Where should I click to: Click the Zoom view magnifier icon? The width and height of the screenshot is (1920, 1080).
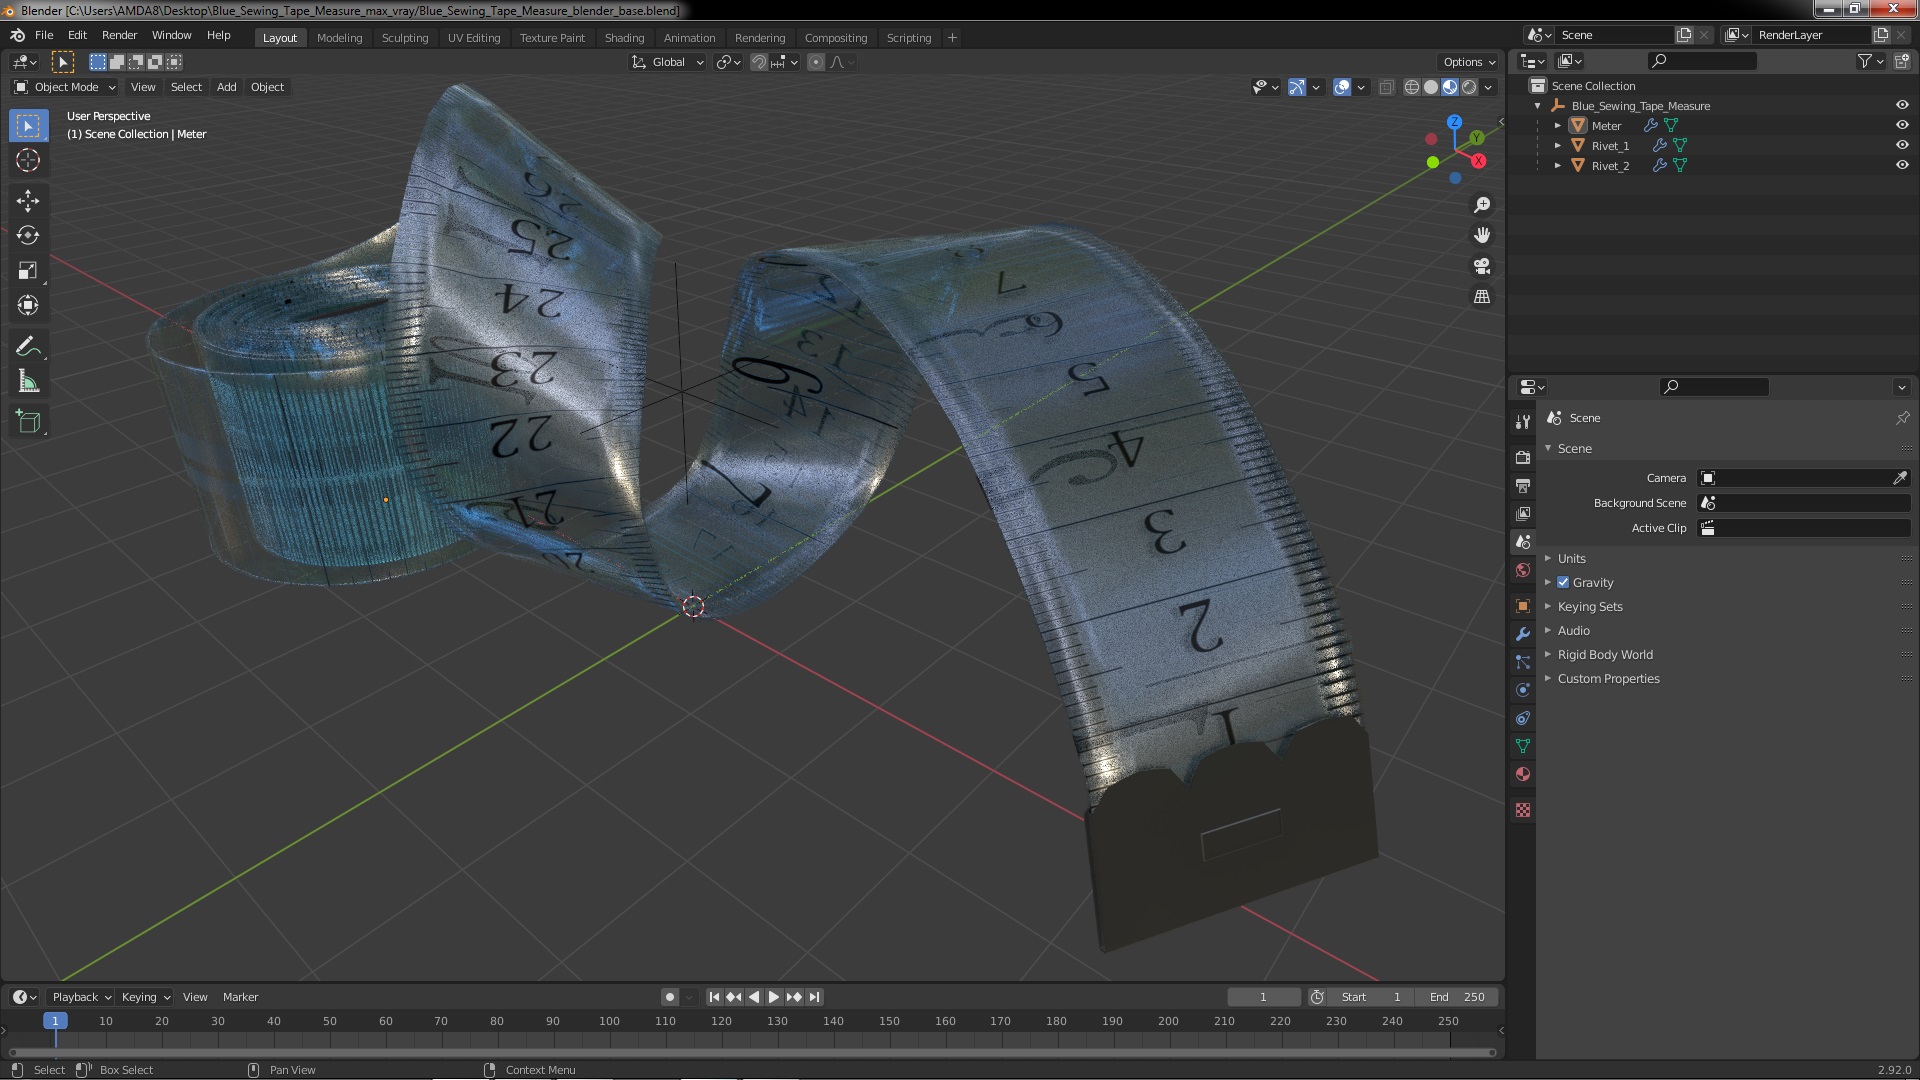pyautogui.click(x=1482, y=205)
